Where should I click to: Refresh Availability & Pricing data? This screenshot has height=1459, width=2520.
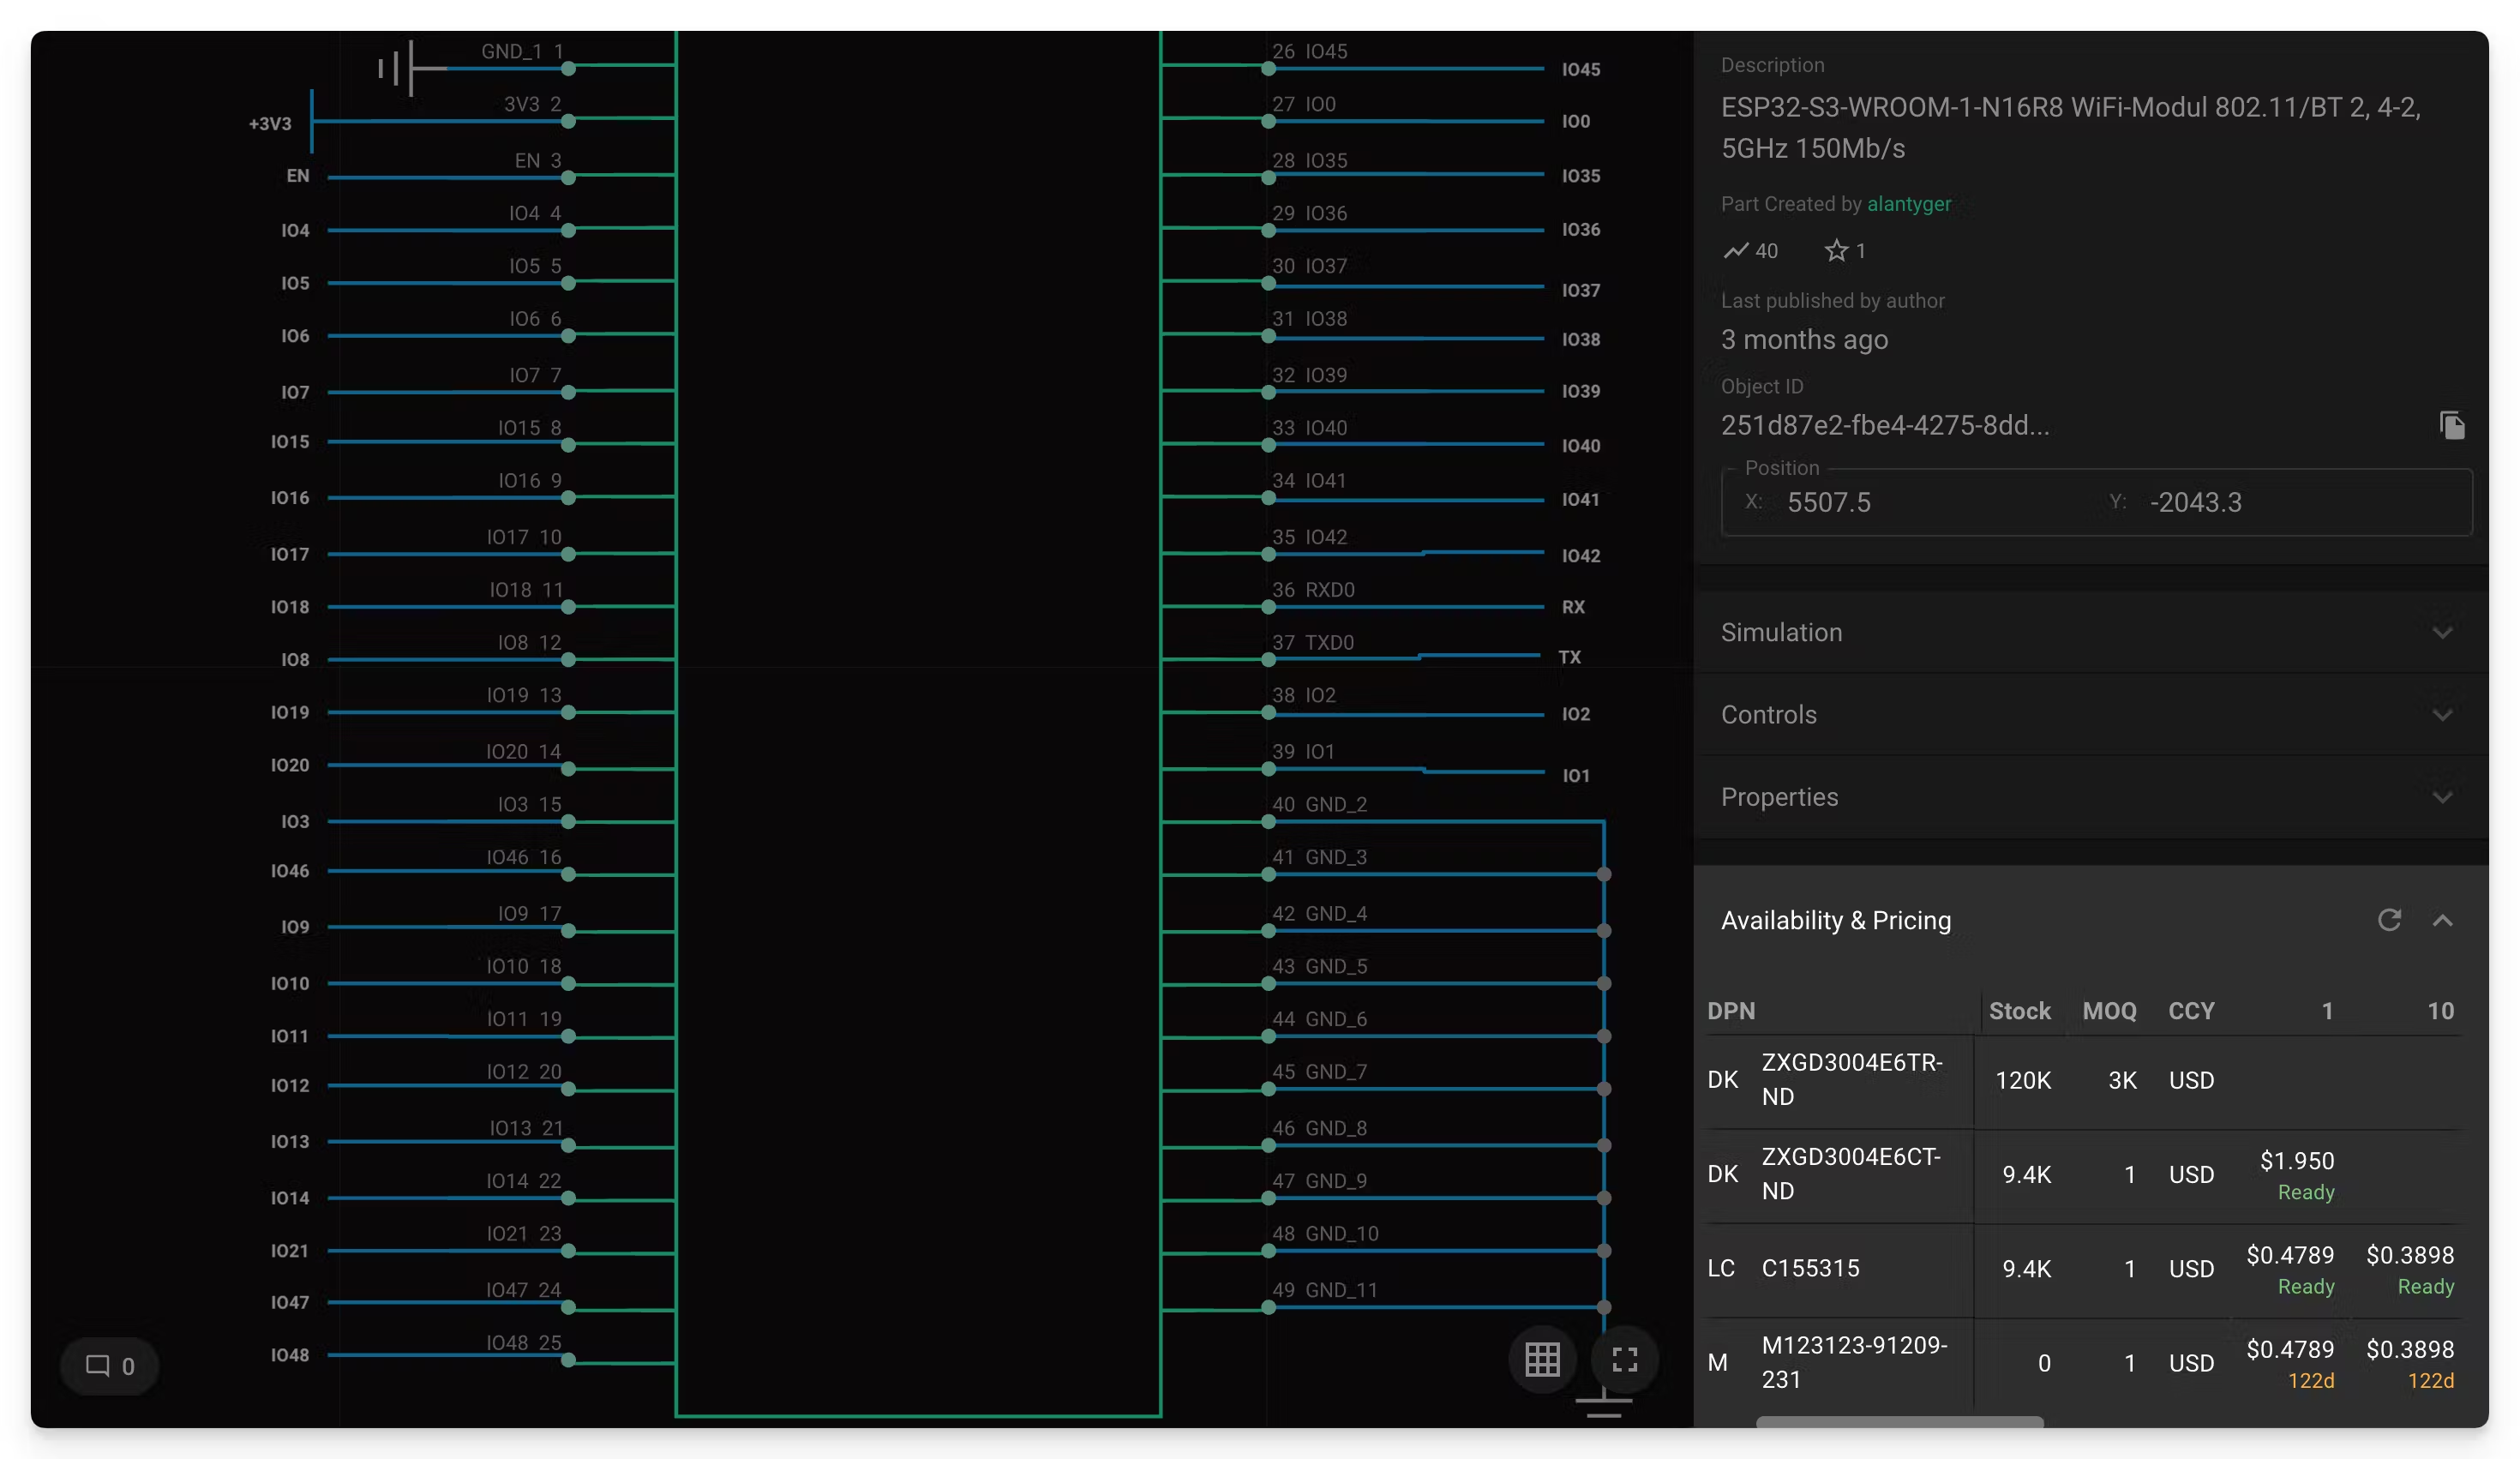point(2389,920)
